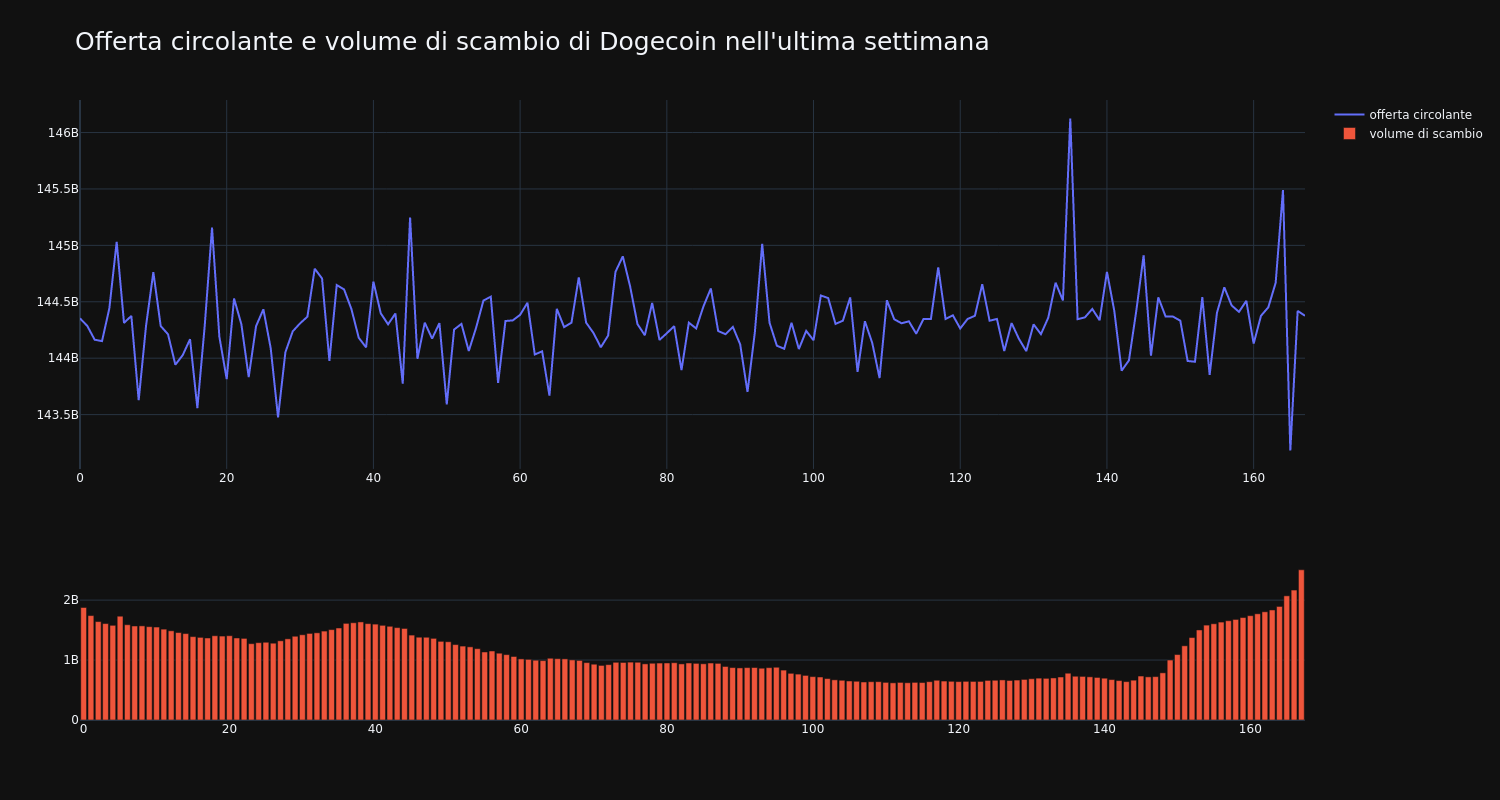This screenshot has height=800, width=1500.
Task: Click the 144B y-axis label
Action: click(x=63, y=358)
